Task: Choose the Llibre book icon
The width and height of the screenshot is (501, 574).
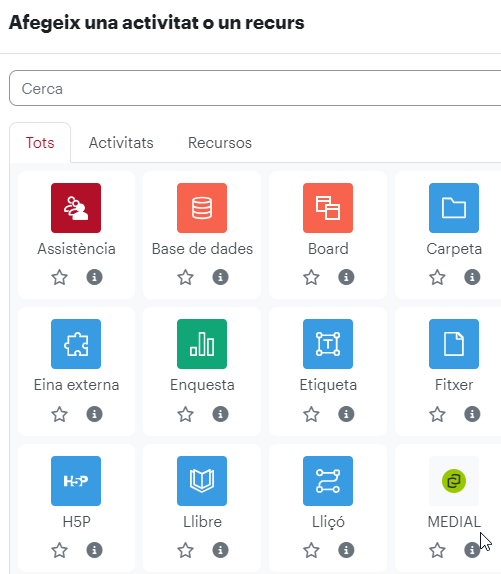Action: pyautogui.click(x=202, y=481)
